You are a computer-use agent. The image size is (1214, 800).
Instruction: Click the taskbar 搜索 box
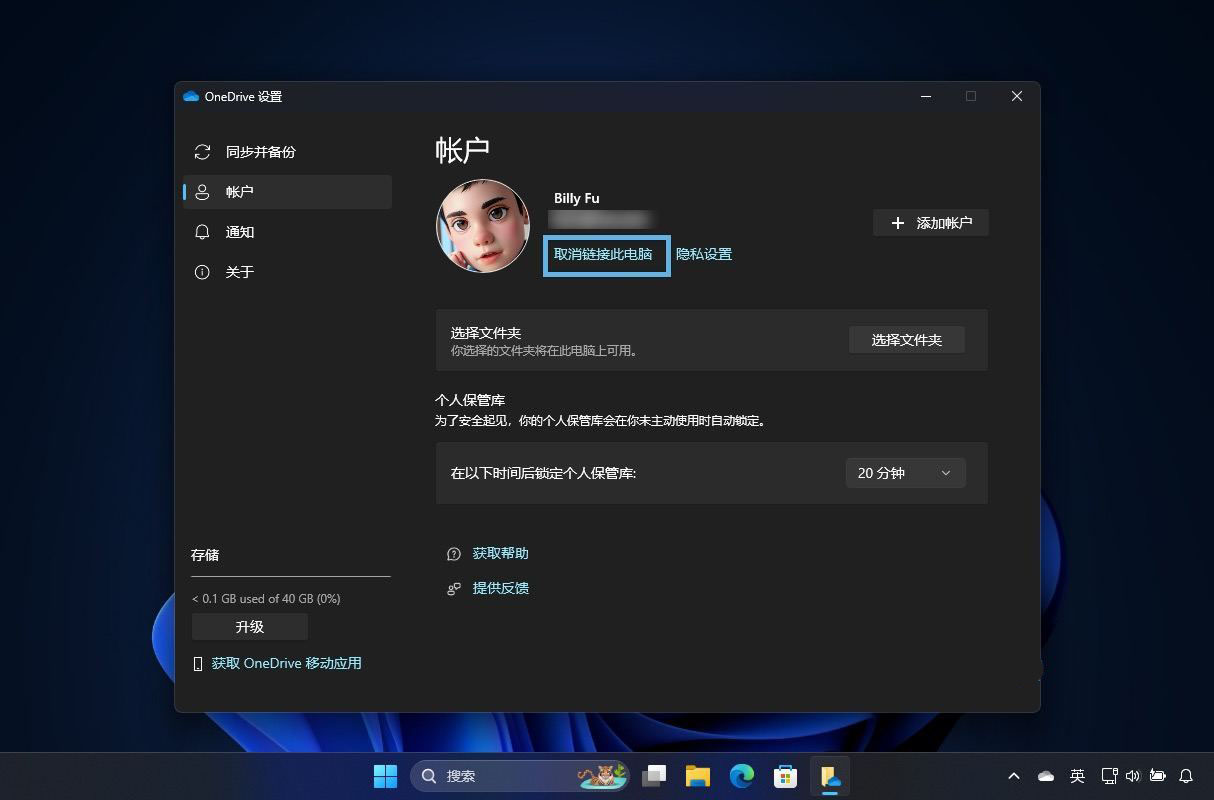click(500, 776)
